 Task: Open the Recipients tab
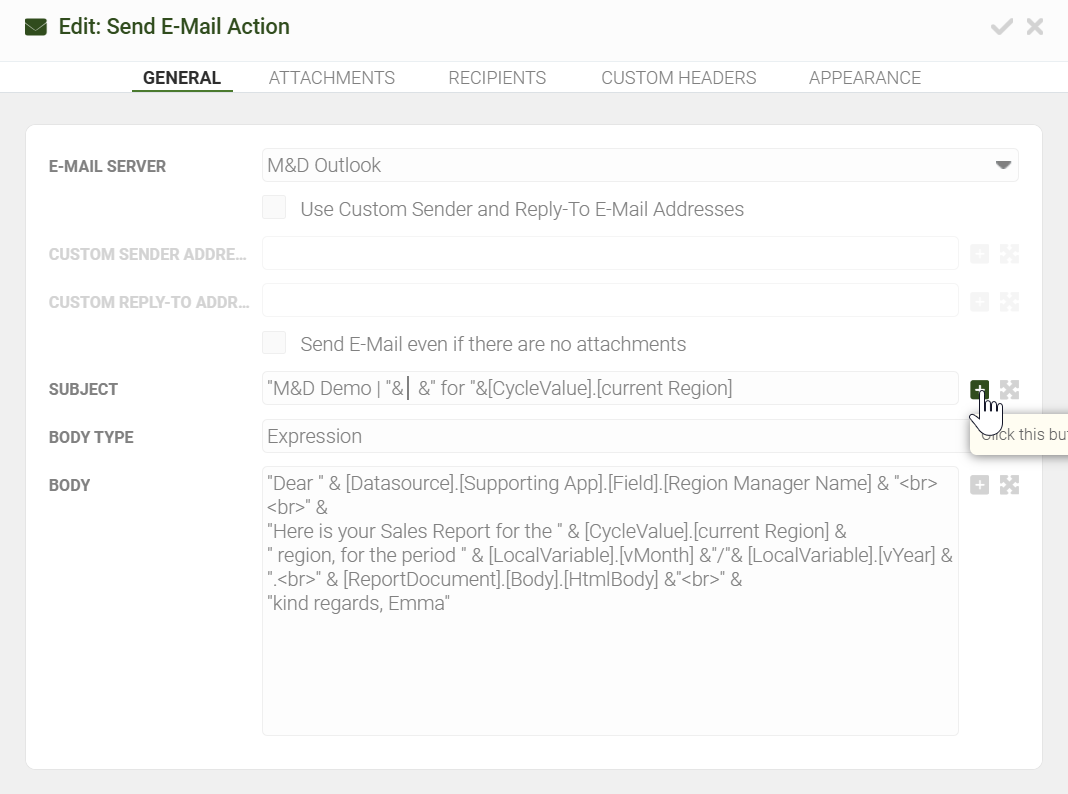[x=497, y=78]
